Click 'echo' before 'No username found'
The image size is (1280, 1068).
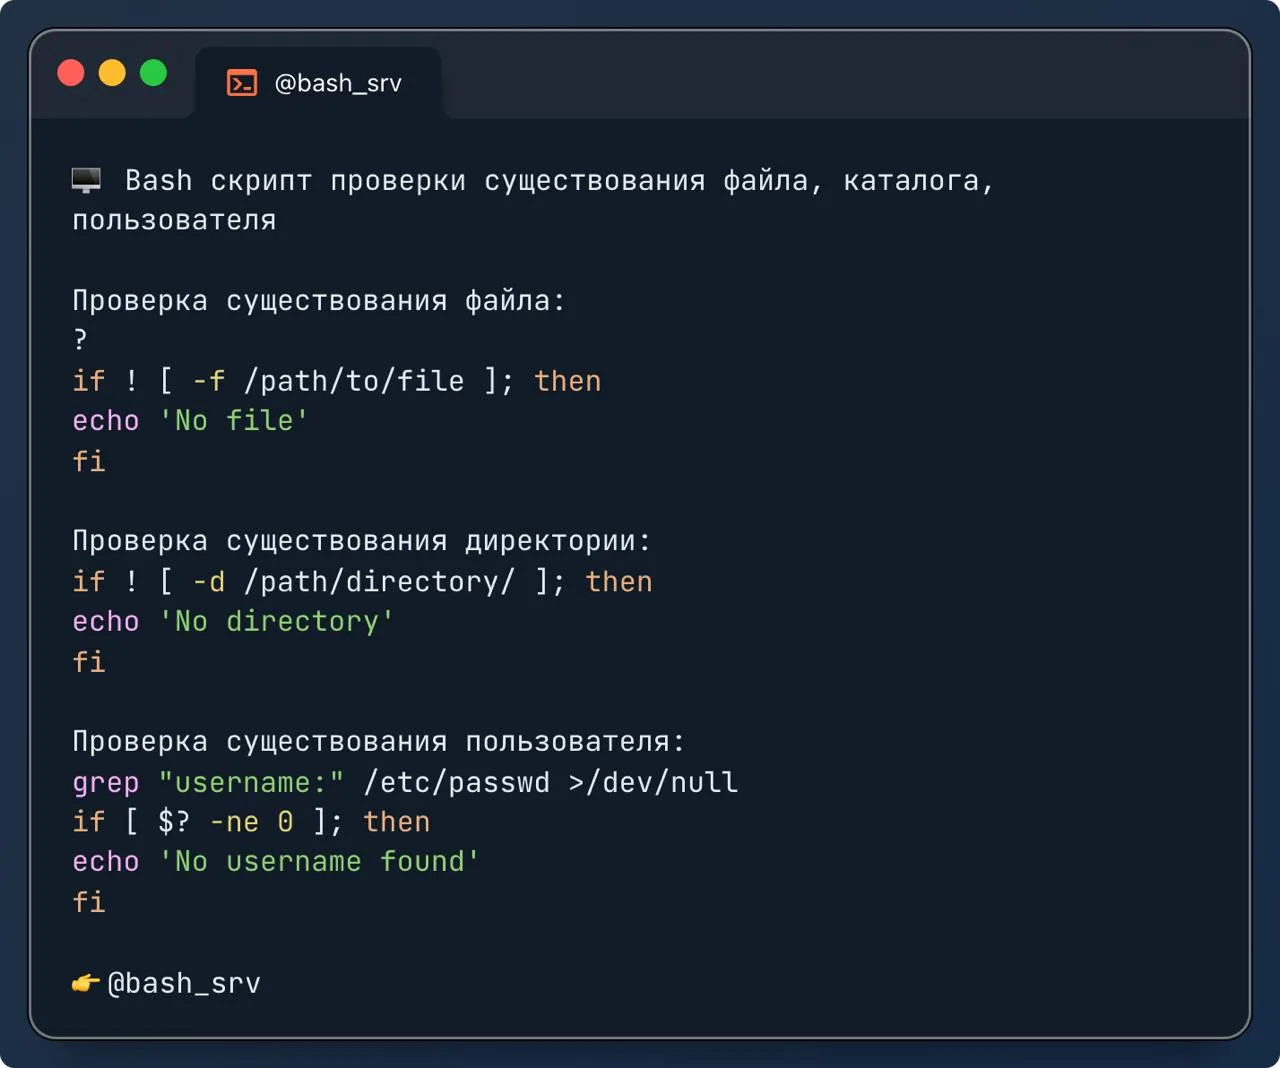coord(106,862)
